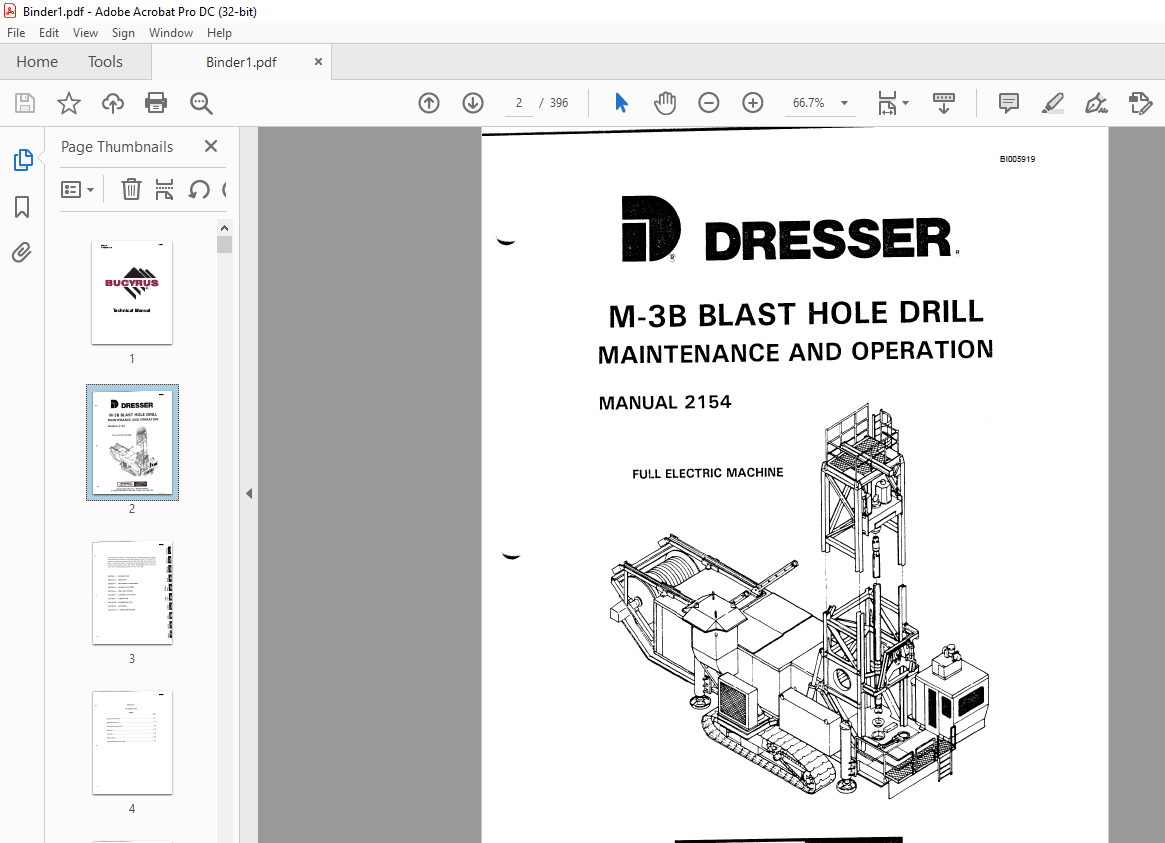1165x843 pixels.
Task: Open the Sign menu
Action: click(x=123, y=33)
